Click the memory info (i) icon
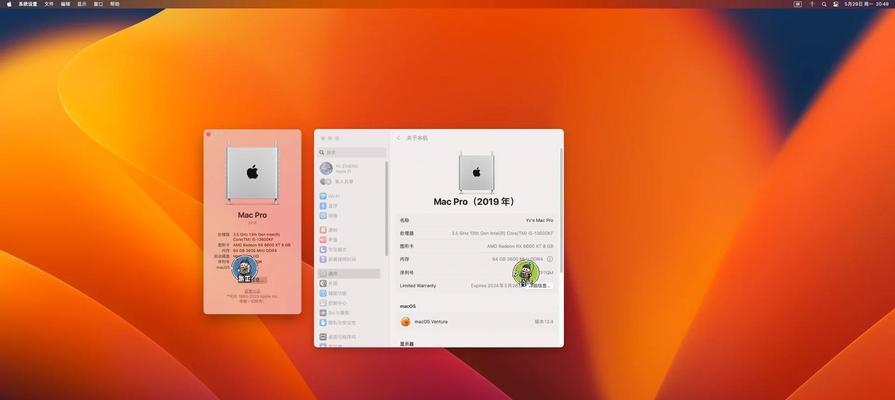Viewport: 895px width, 400px height. pyautogui.click(x=550, y=259)
